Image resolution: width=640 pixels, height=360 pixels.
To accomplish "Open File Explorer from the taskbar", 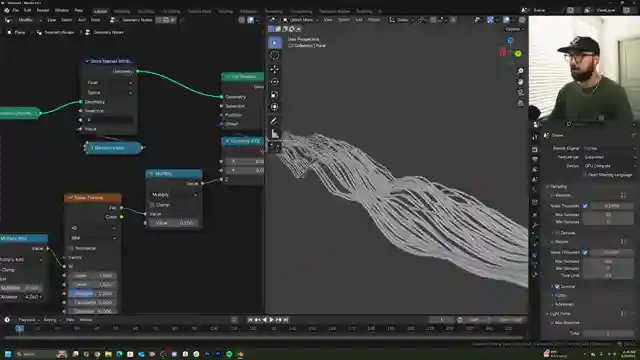I will (108, 354).
